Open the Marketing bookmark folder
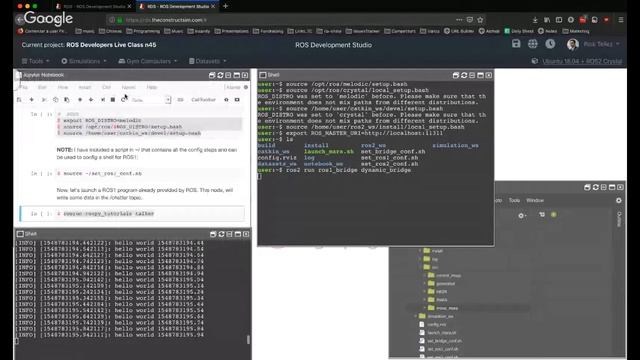The height and width of the screenshot is (360, 640). tap(576, 31)
